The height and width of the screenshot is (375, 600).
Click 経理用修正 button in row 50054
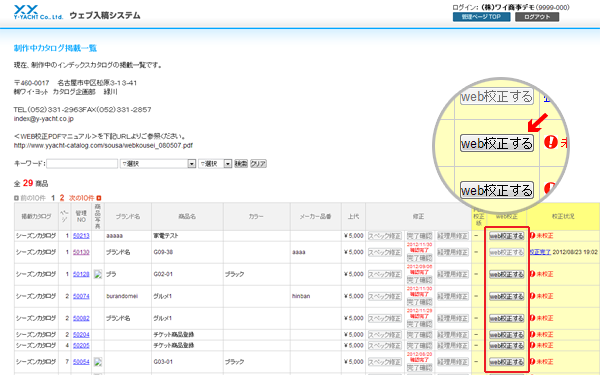453,362
